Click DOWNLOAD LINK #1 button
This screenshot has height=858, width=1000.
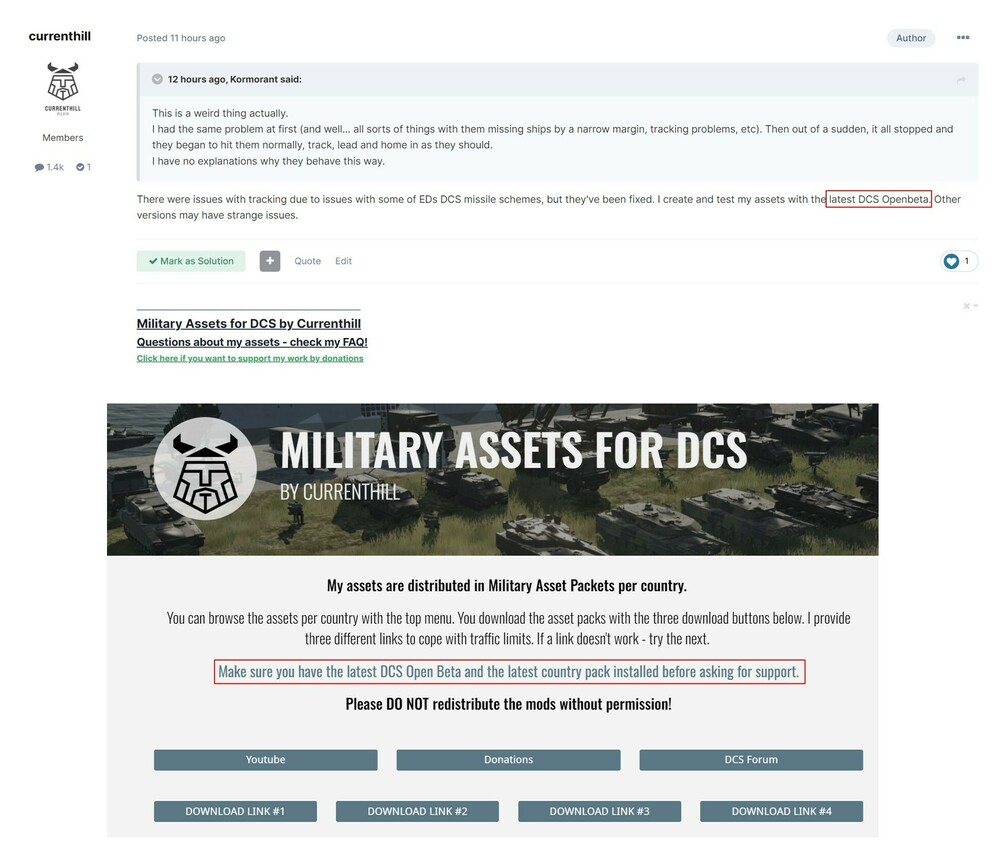(x=235, y=811)
